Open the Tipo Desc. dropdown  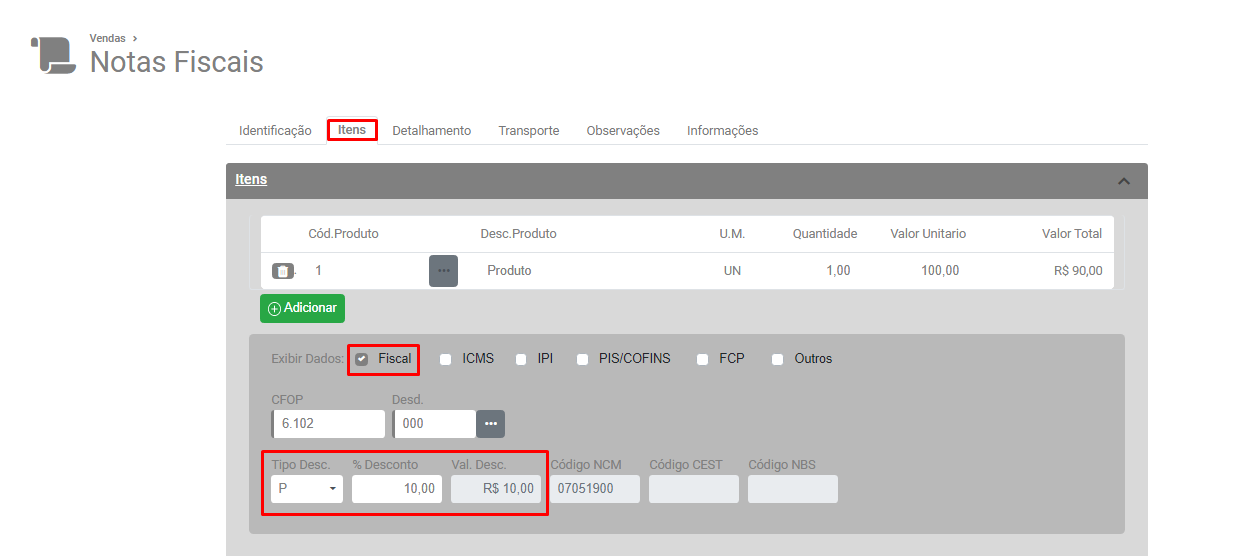307,489
